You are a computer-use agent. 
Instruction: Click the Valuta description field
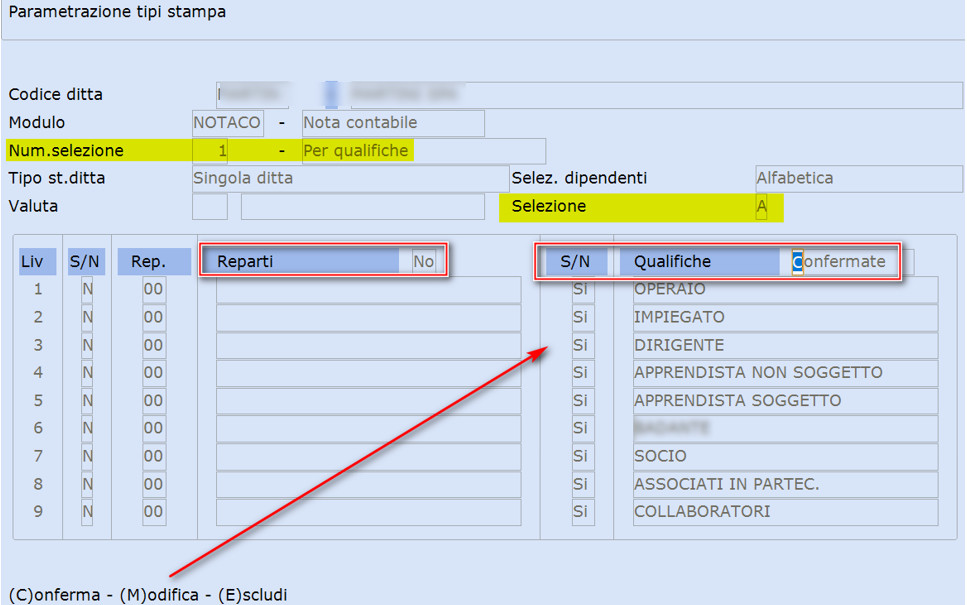point(363,207)
